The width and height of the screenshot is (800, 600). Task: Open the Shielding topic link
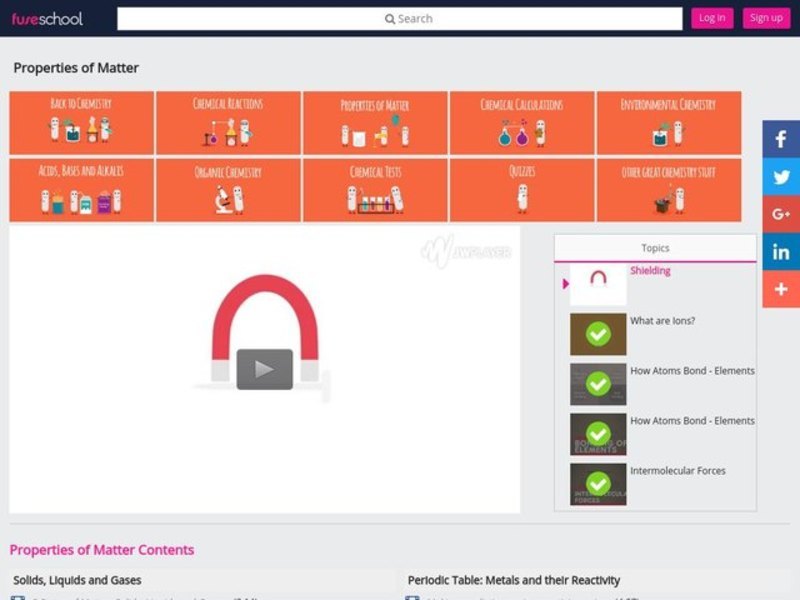[650, 271]
